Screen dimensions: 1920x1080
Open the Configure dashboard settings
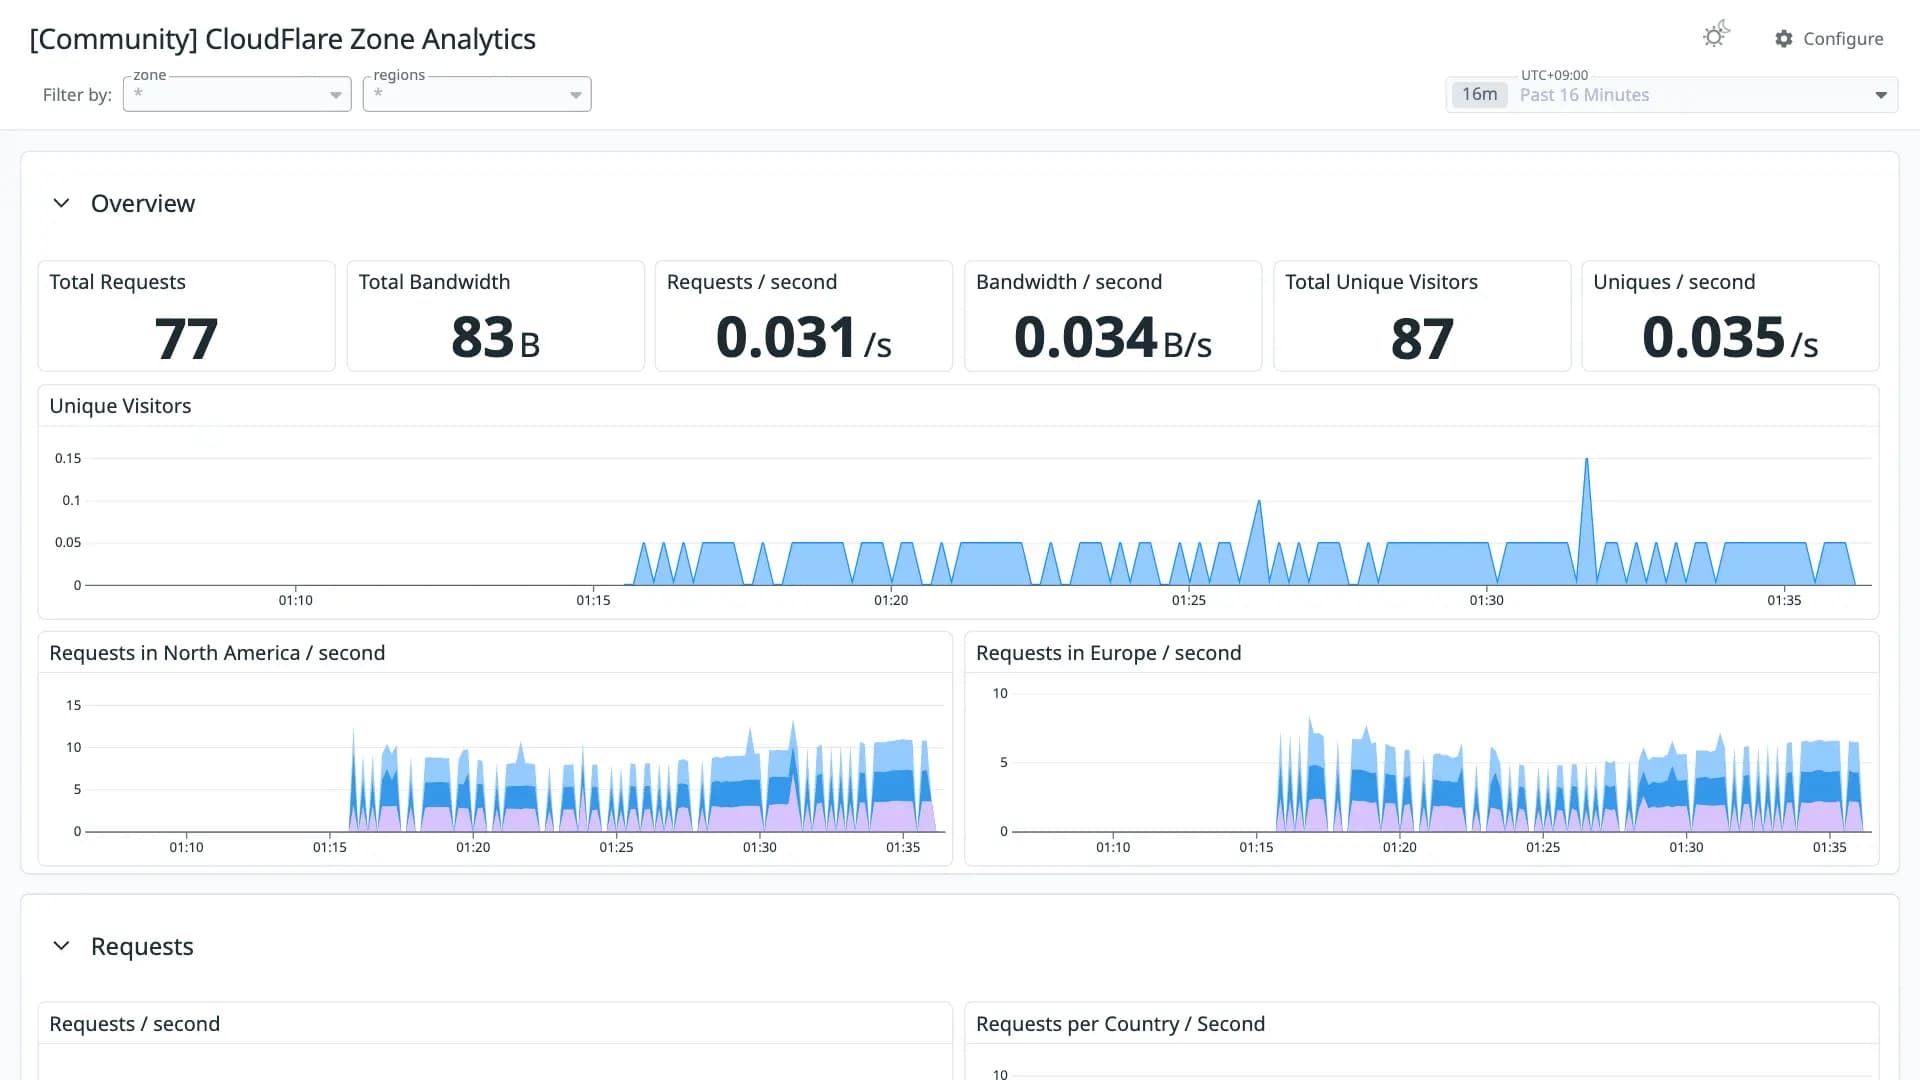[1829, 39]
